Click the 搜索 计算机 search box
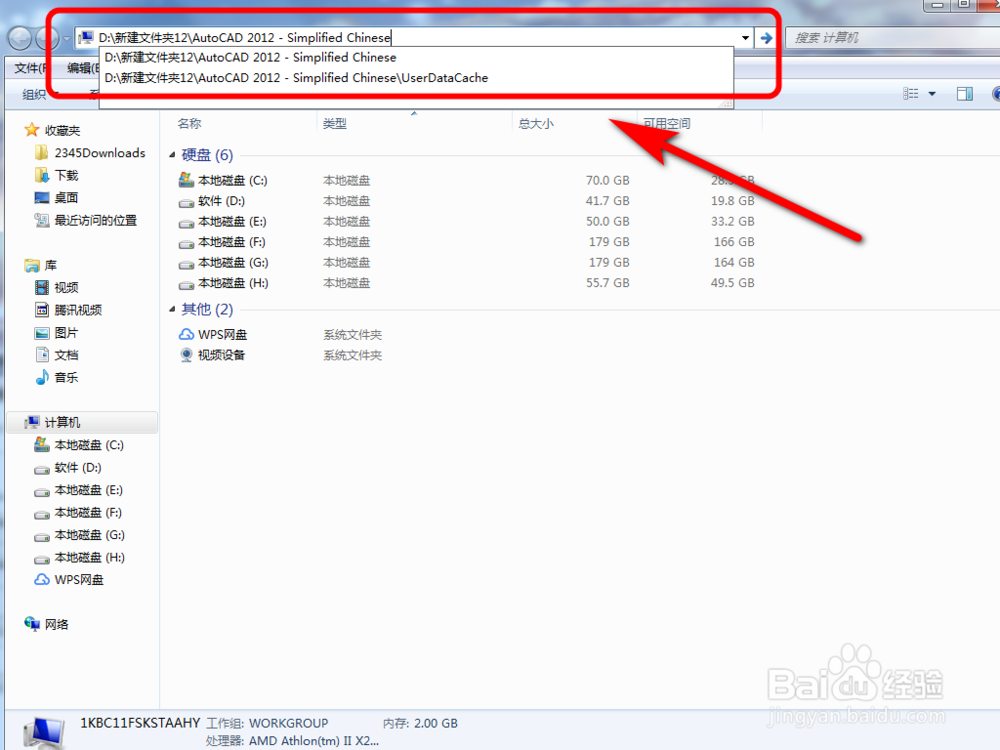The width and height of the screenshot is (1000, 750). coord(892,38)
